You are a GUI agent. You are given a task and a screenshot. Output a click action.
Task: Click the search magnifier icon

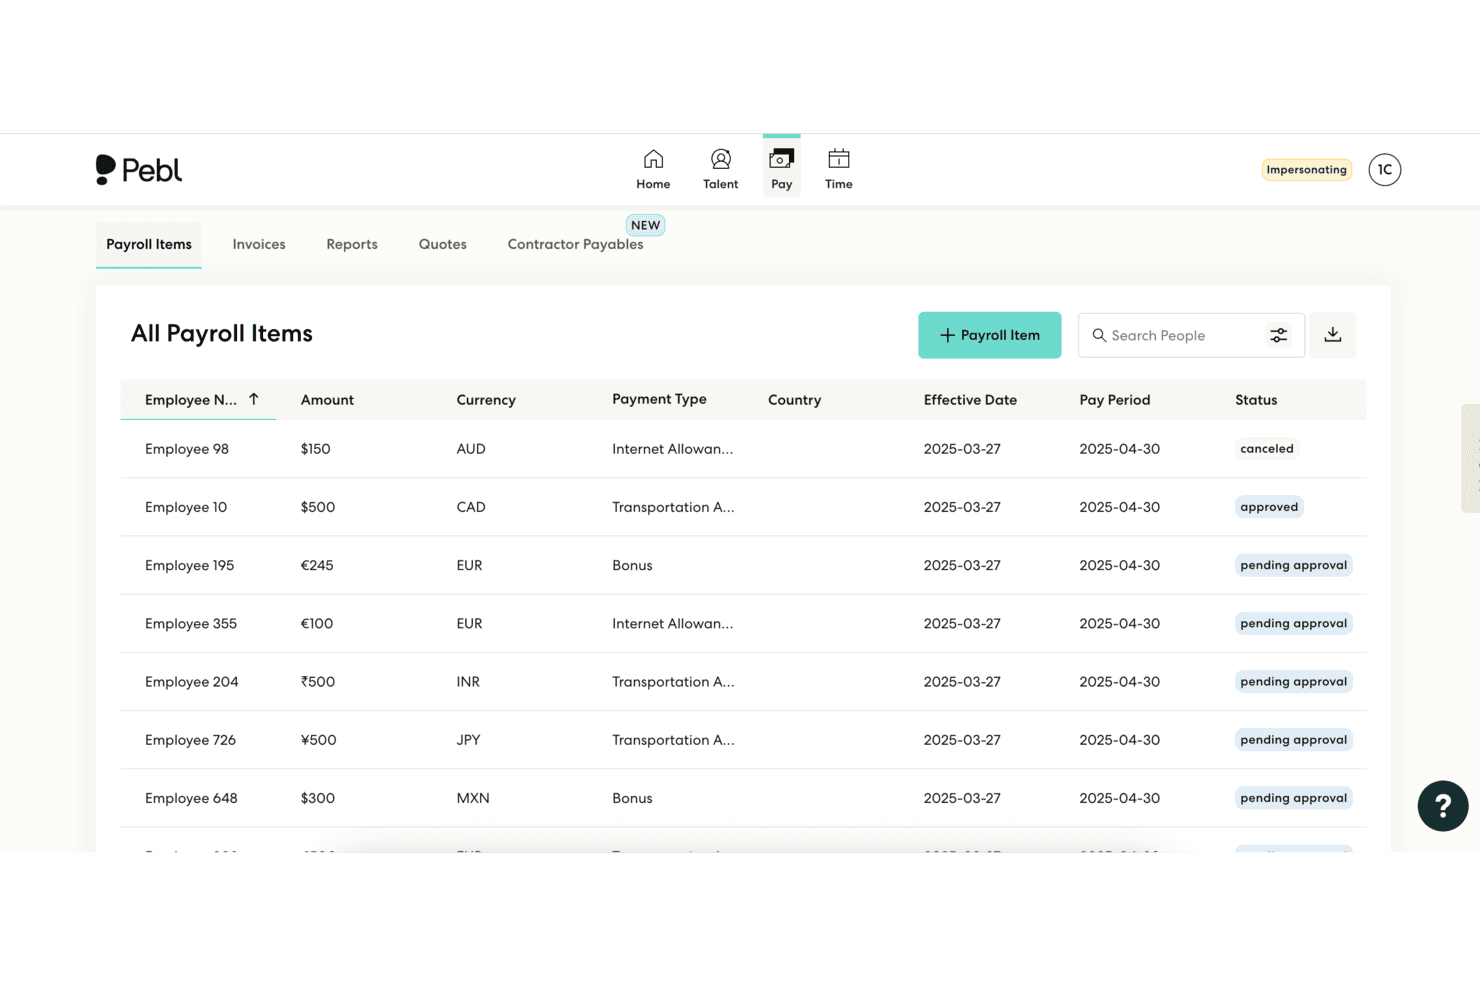[x=1099, y=336]
